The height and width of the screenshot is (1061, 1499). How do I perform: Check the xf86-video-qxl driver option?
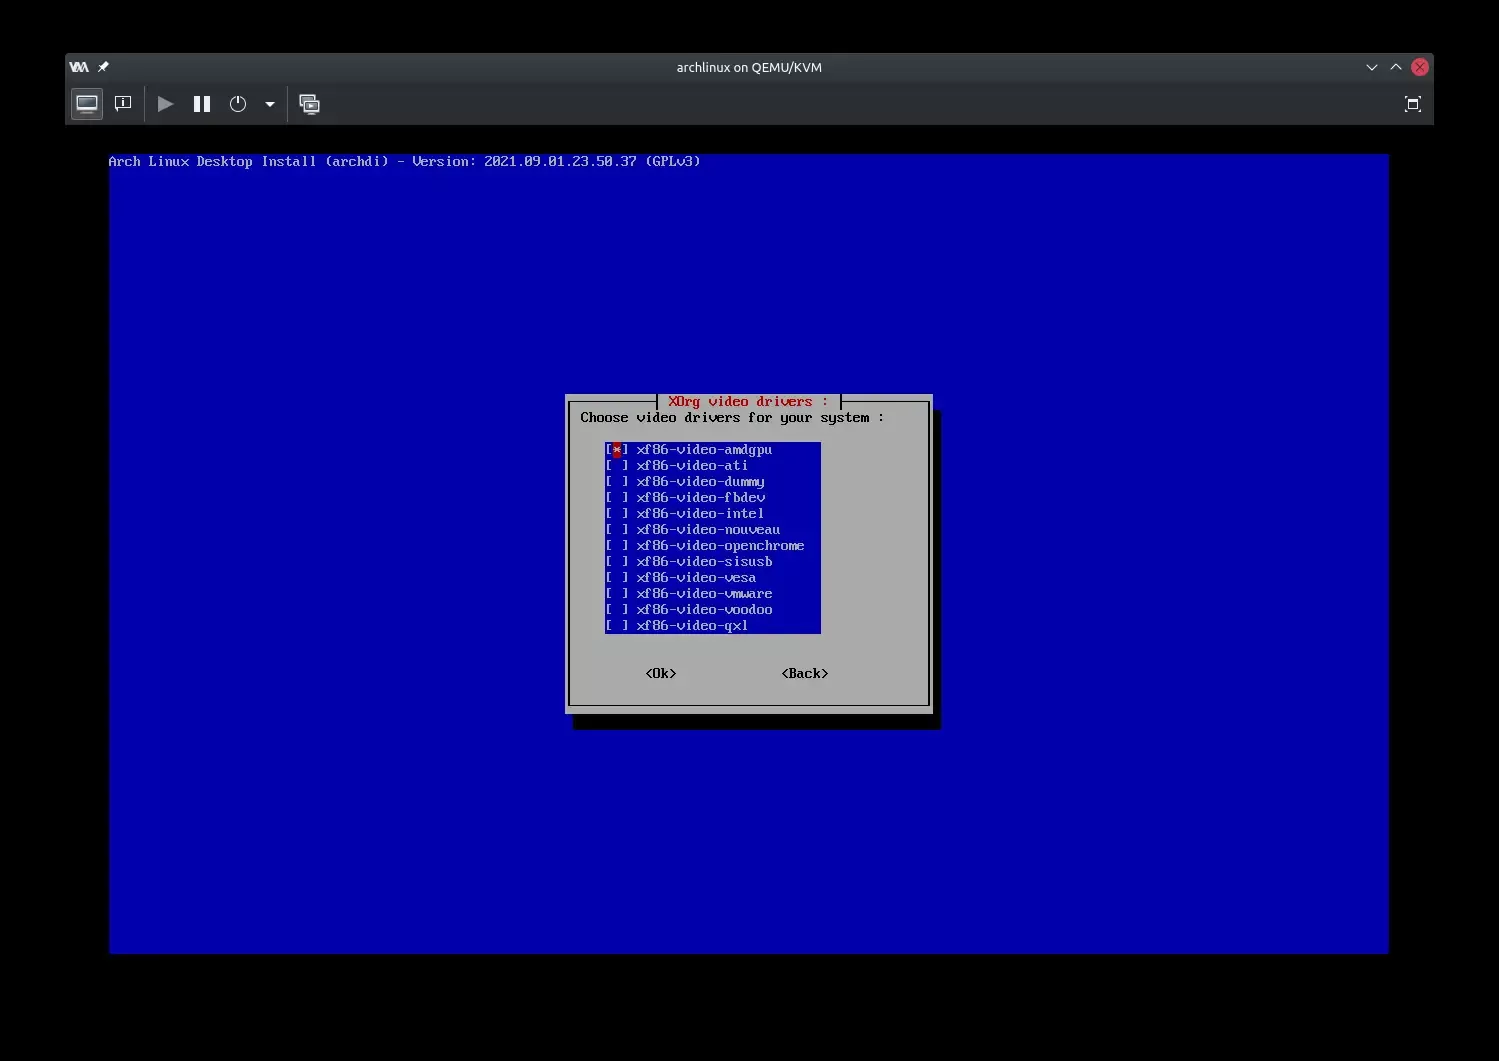[x=617, y=626]
